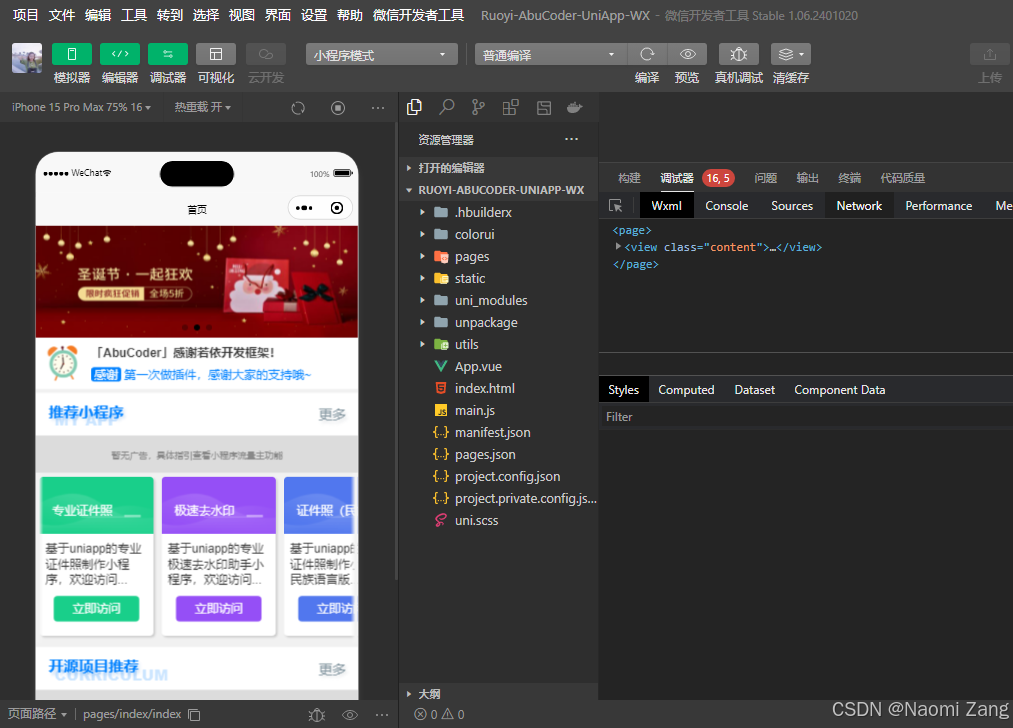Click the cloud development (云开发) icon

coord(266,54)
